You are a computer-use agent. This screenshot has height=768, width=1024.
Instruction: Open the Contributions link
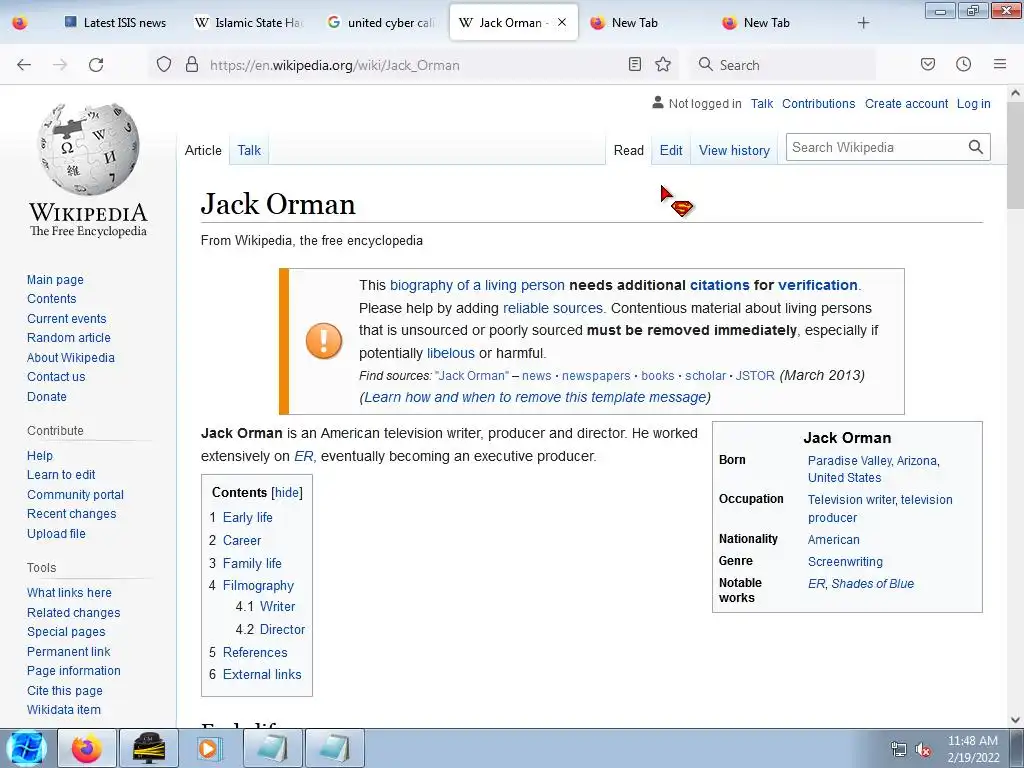point(818,103)
